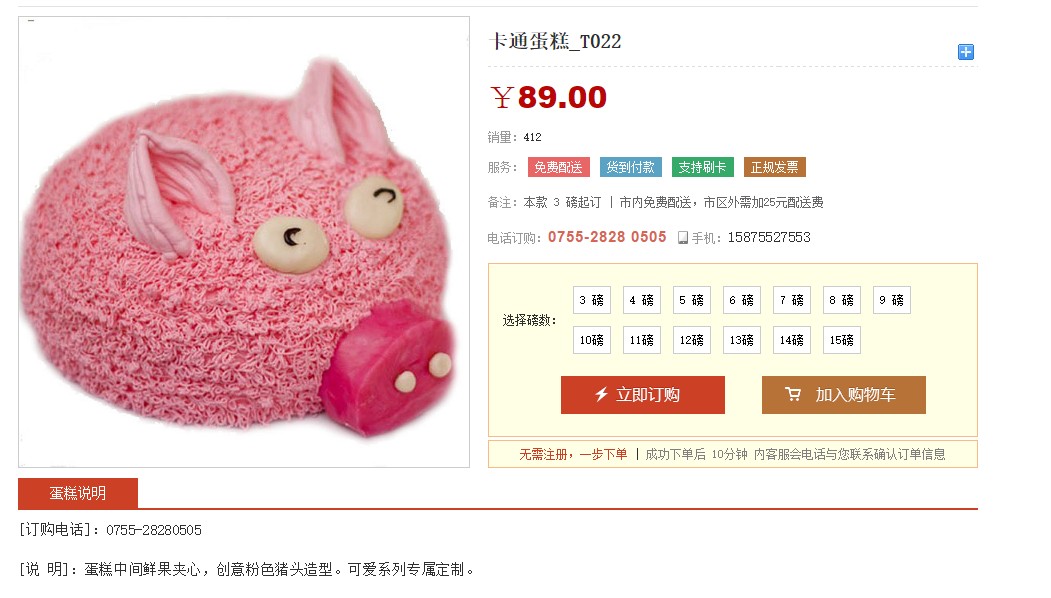Click the 加入购物车 button
This screenshot has height=598, width=1051.
click(843, 395)
